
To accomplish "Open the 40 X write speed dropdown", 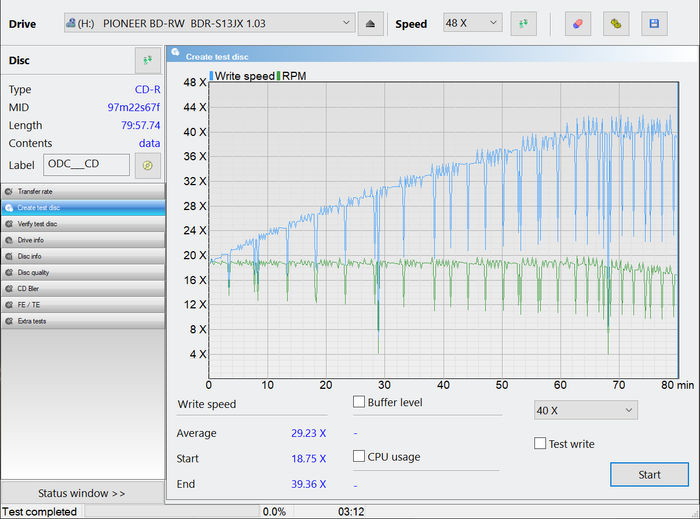I will pos(585,410).
